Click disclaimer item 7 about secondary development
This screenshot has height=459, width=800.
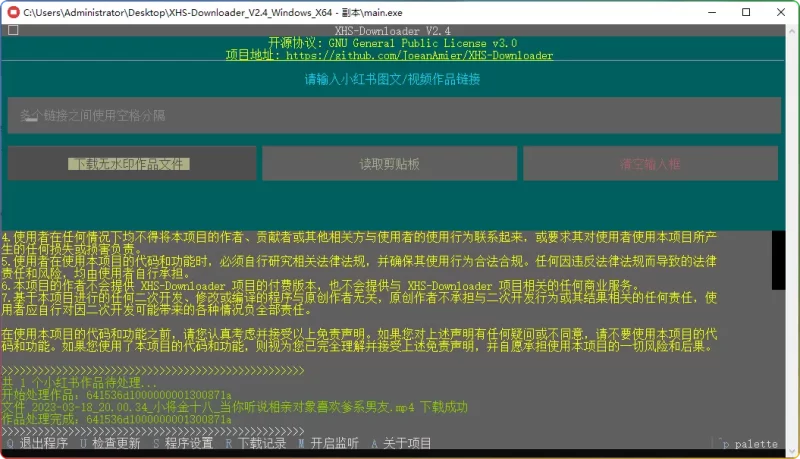pyautogui.click(x=359, y=303)
